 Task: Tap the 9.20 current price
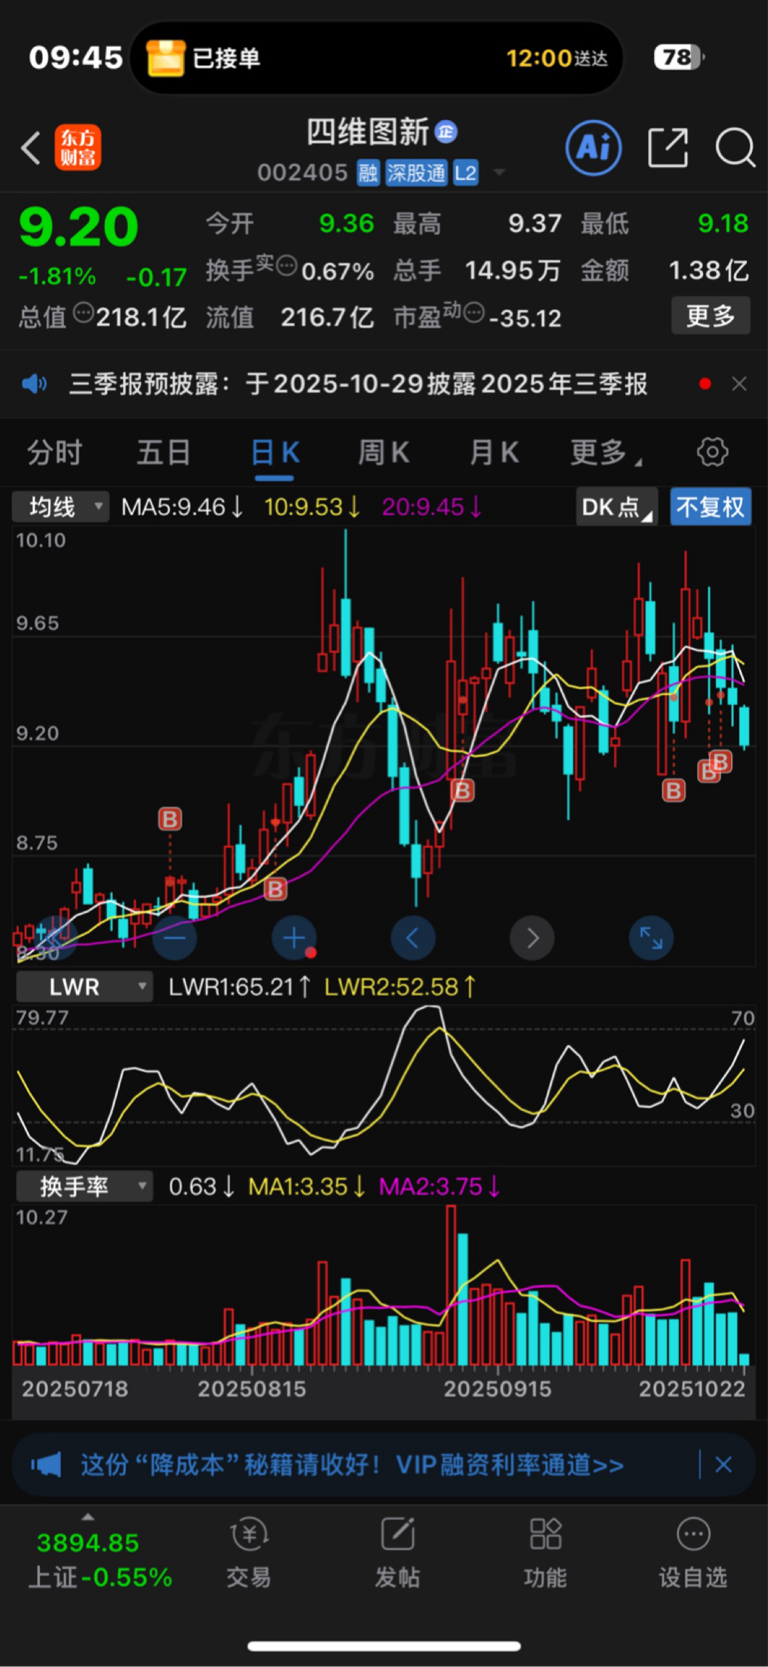[79, 228]
